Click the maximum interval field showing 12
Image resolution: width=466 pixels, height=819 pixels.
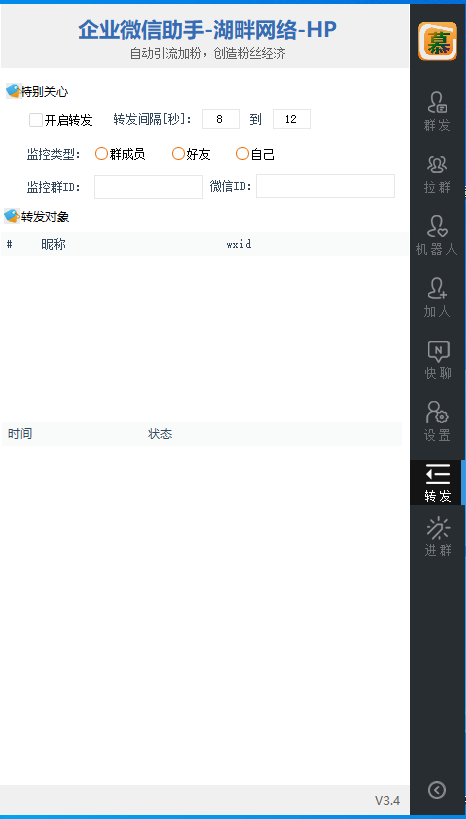coord(292,119)
